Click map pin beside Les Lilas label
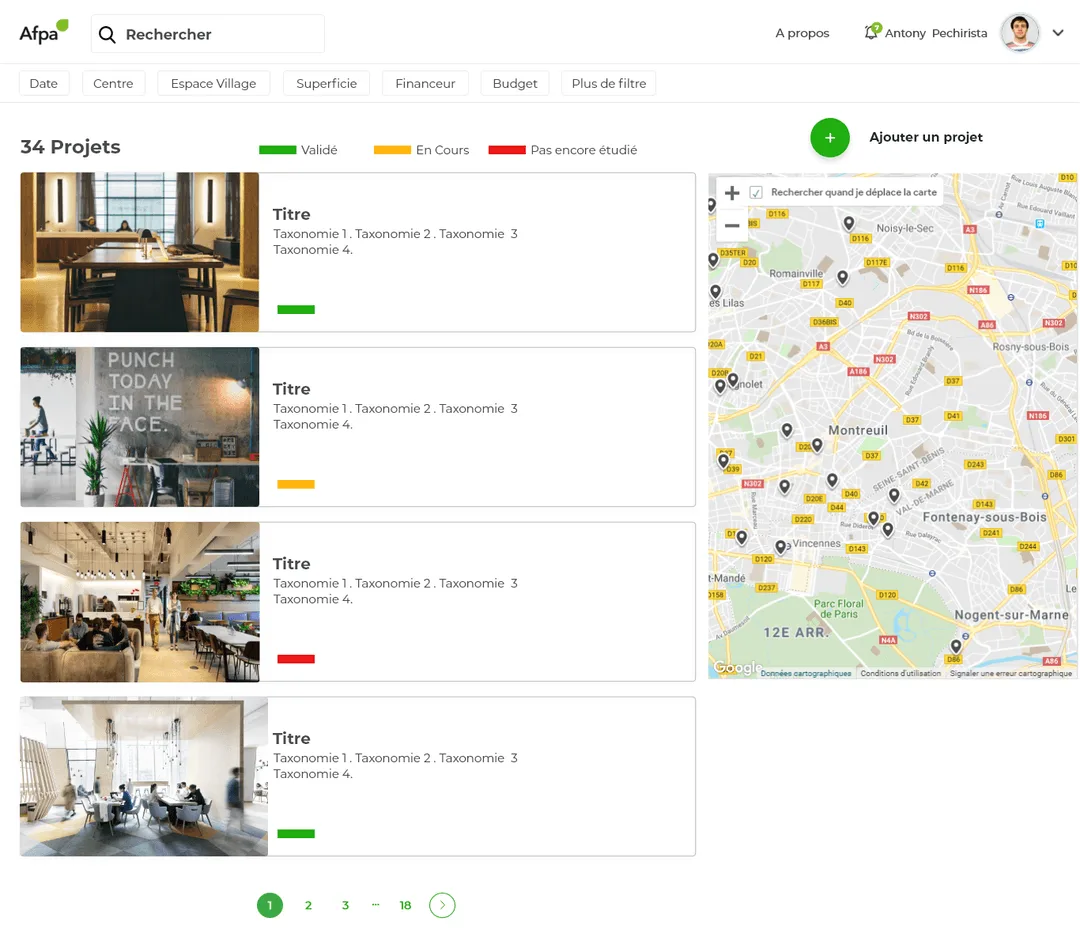 [716, 291]
